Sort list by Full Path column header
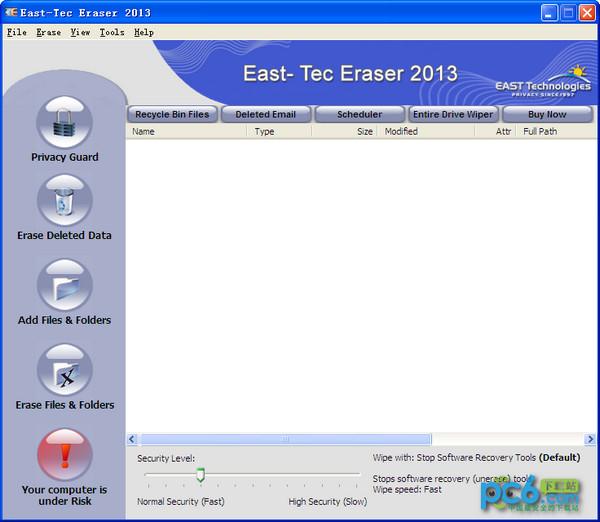 (x=556, y=131)
